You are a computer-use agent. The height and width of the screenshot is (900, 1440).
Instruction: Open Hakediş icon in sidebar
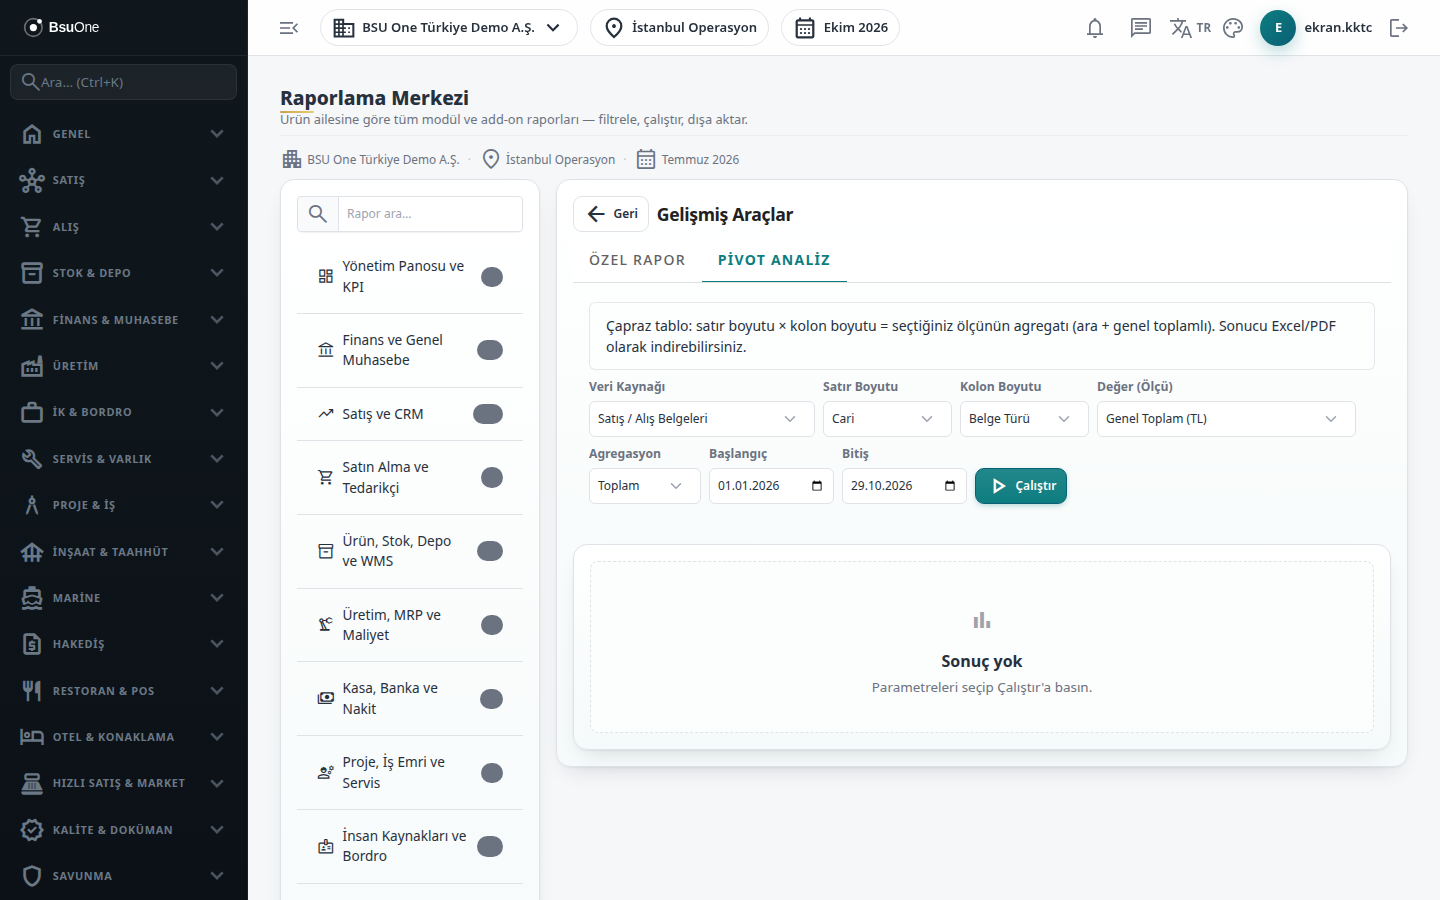click(32, 644)
